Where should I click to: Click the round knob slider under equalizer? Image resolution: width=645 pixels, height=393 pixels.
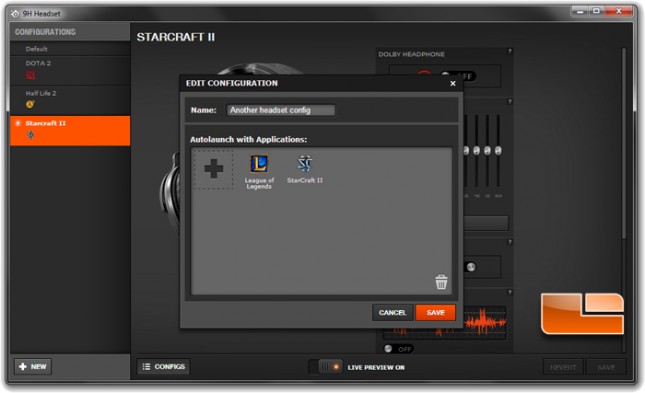471,267
